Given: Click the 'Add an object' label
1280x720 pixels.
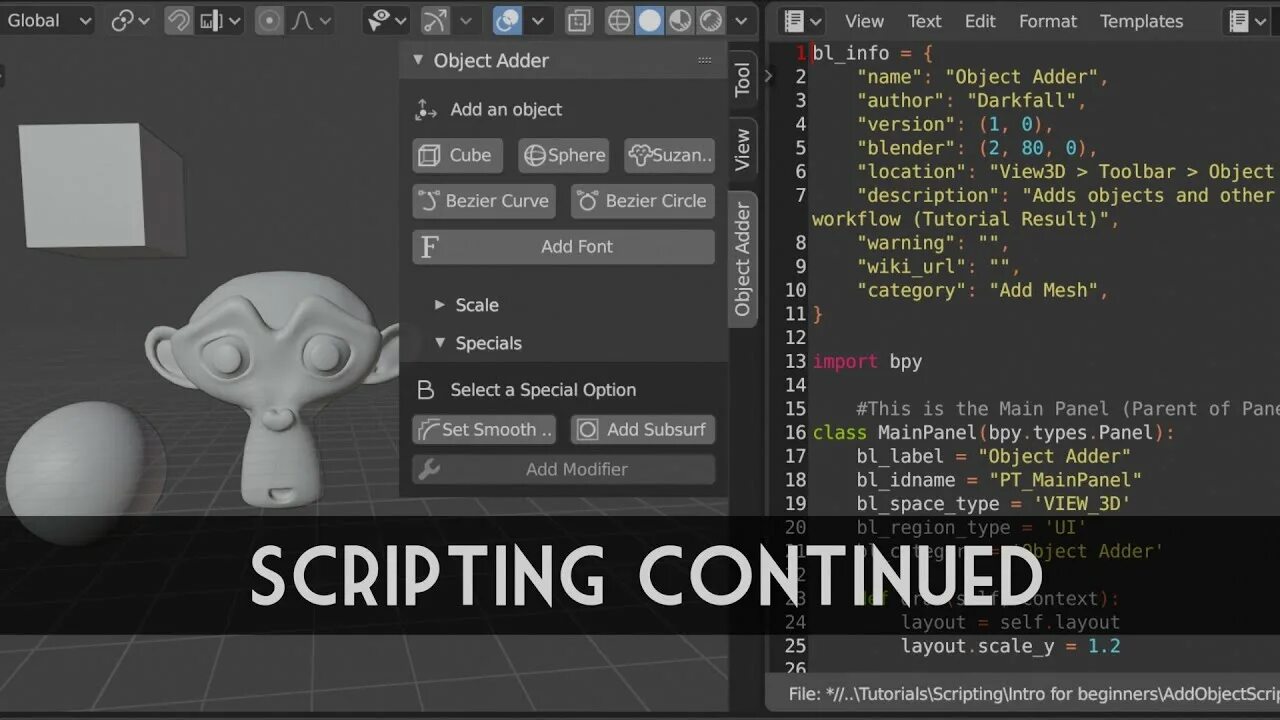Looking at the screenshot, I should point(506,110).
